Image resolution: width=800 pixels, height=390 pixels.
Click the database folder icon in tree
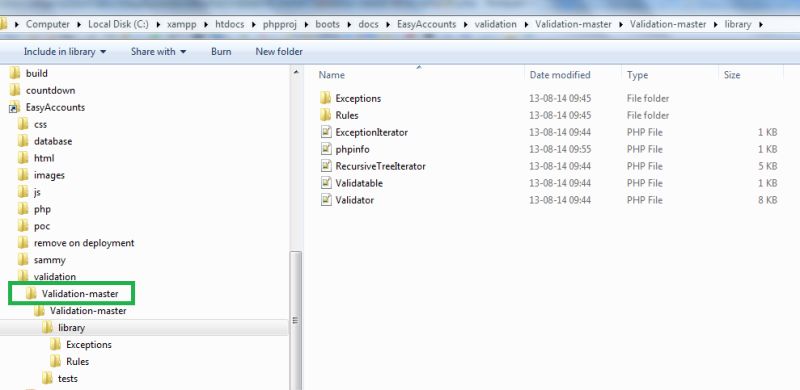click(x=23, y=141)
